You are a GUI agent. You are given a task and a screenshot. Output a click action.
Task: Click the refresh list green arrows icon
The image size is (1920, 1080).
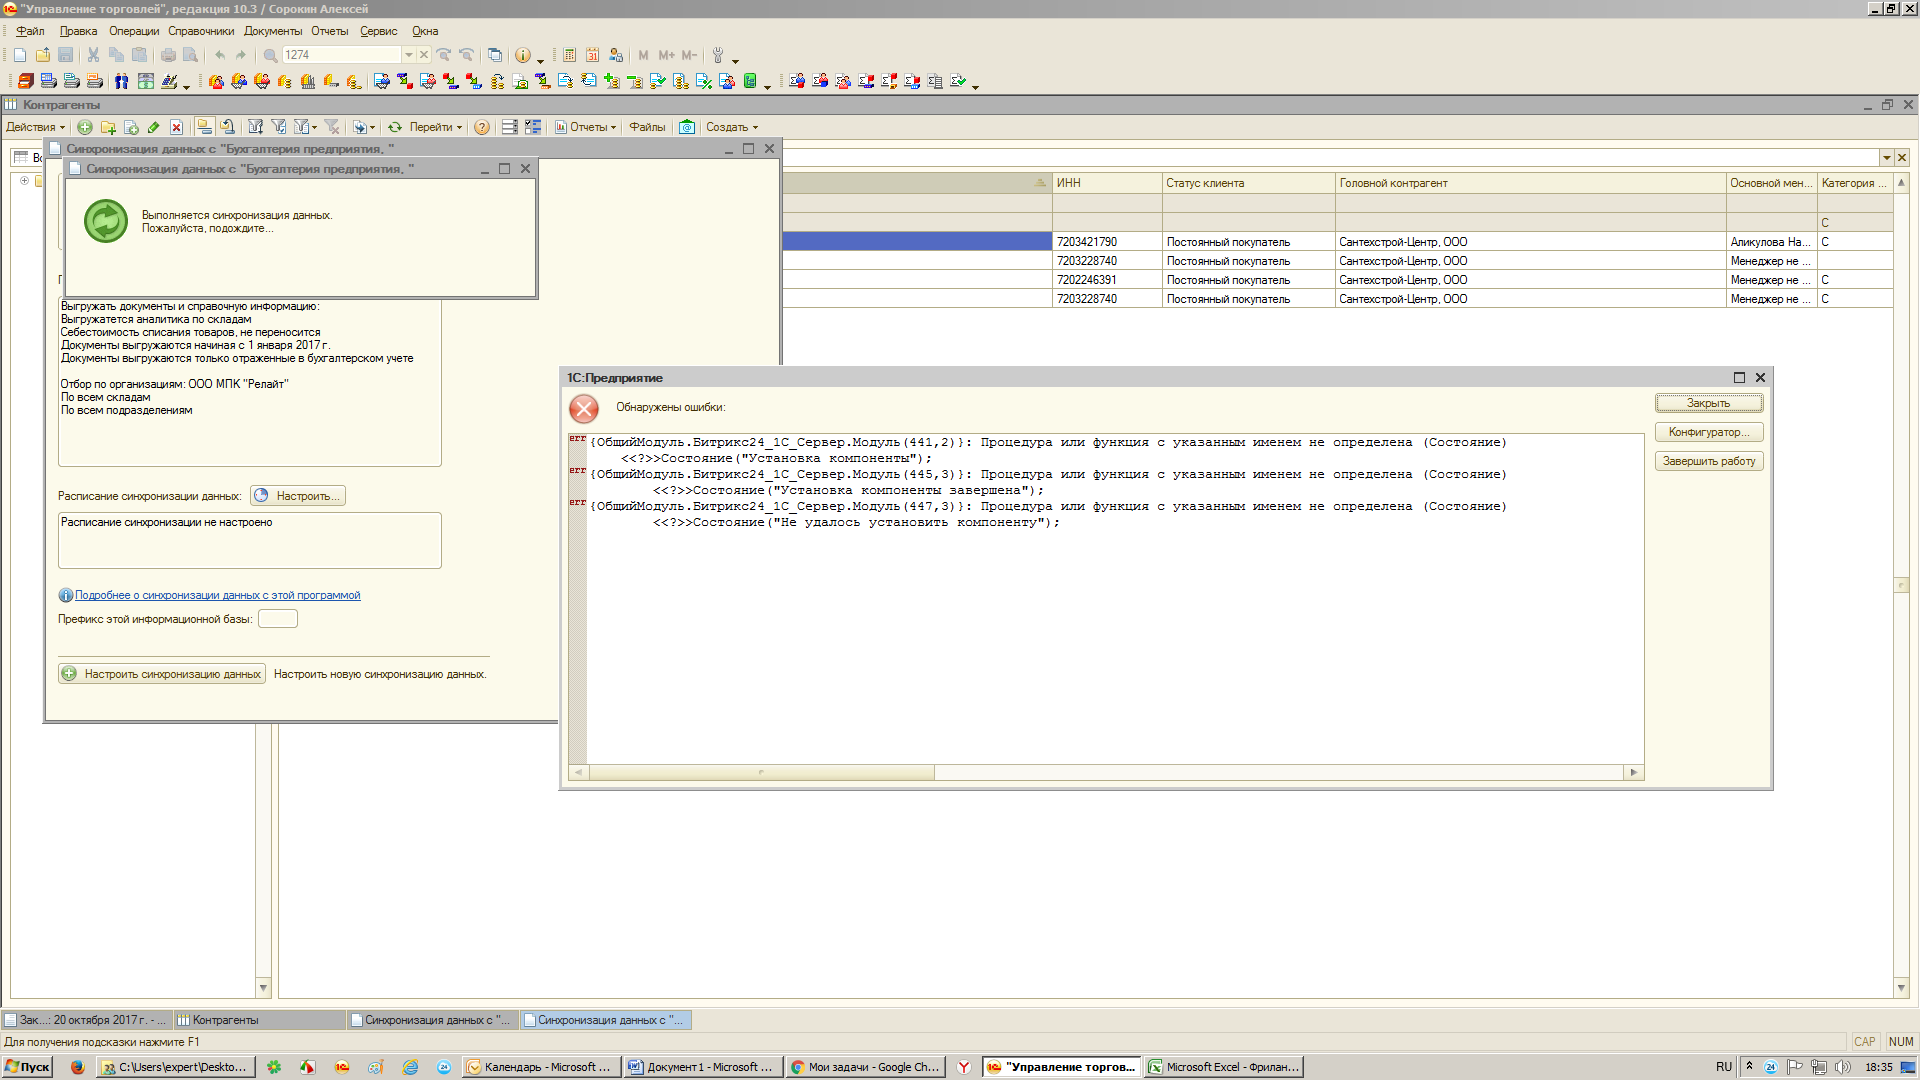(395, 127)
